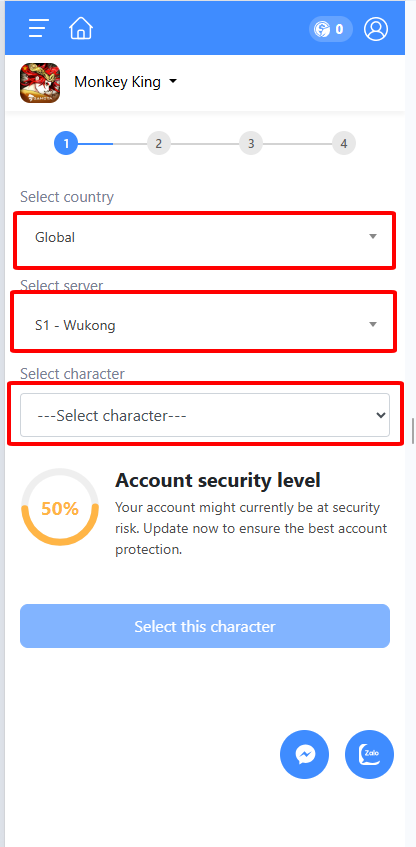Select step 3 in progress indicator

[x=251, y=144]
